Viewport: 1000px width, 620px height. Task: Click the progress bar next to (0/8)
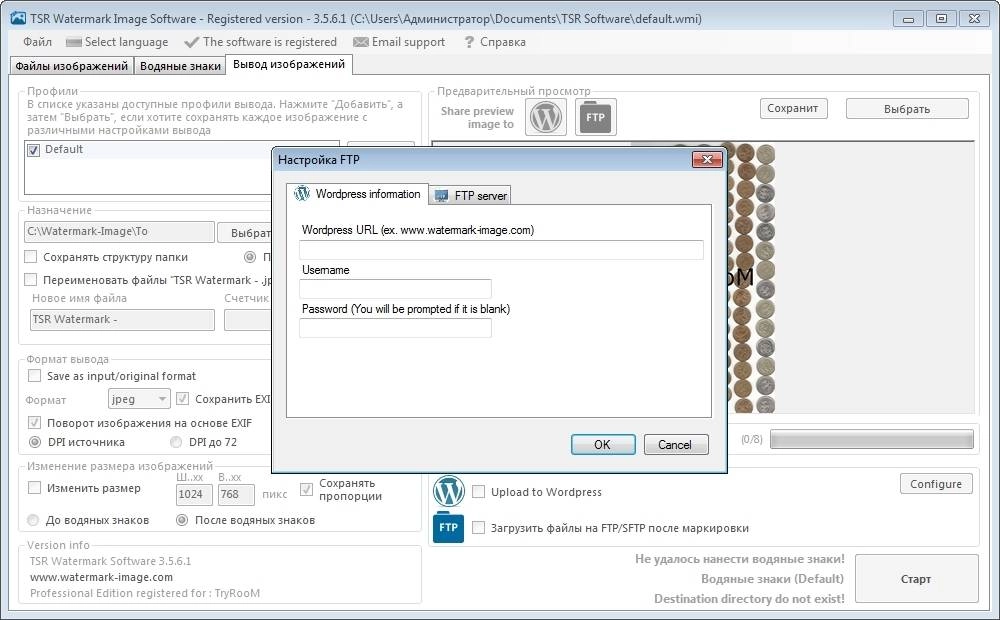coord(871,439)
